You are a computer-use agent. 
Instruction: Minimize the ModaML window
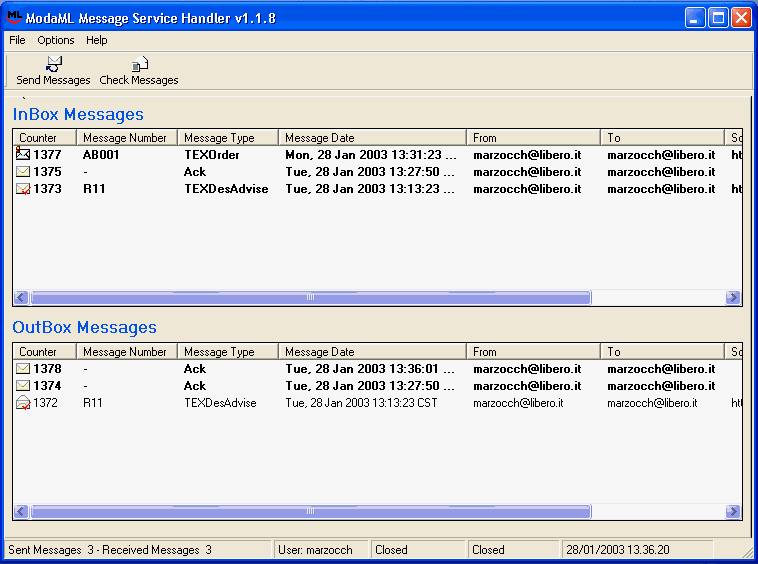tap(695, 18)
